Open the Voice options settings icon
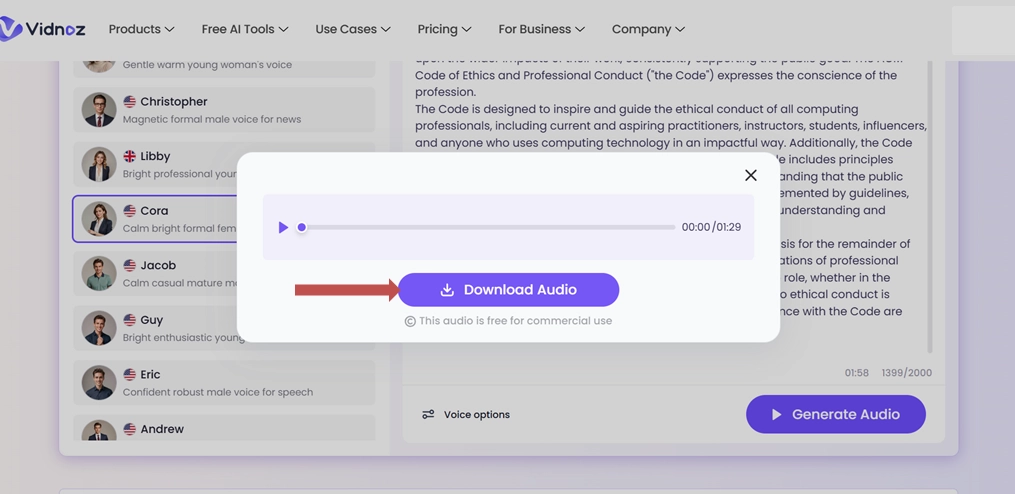Screen dimensions: 1015x494 [428, 414]
